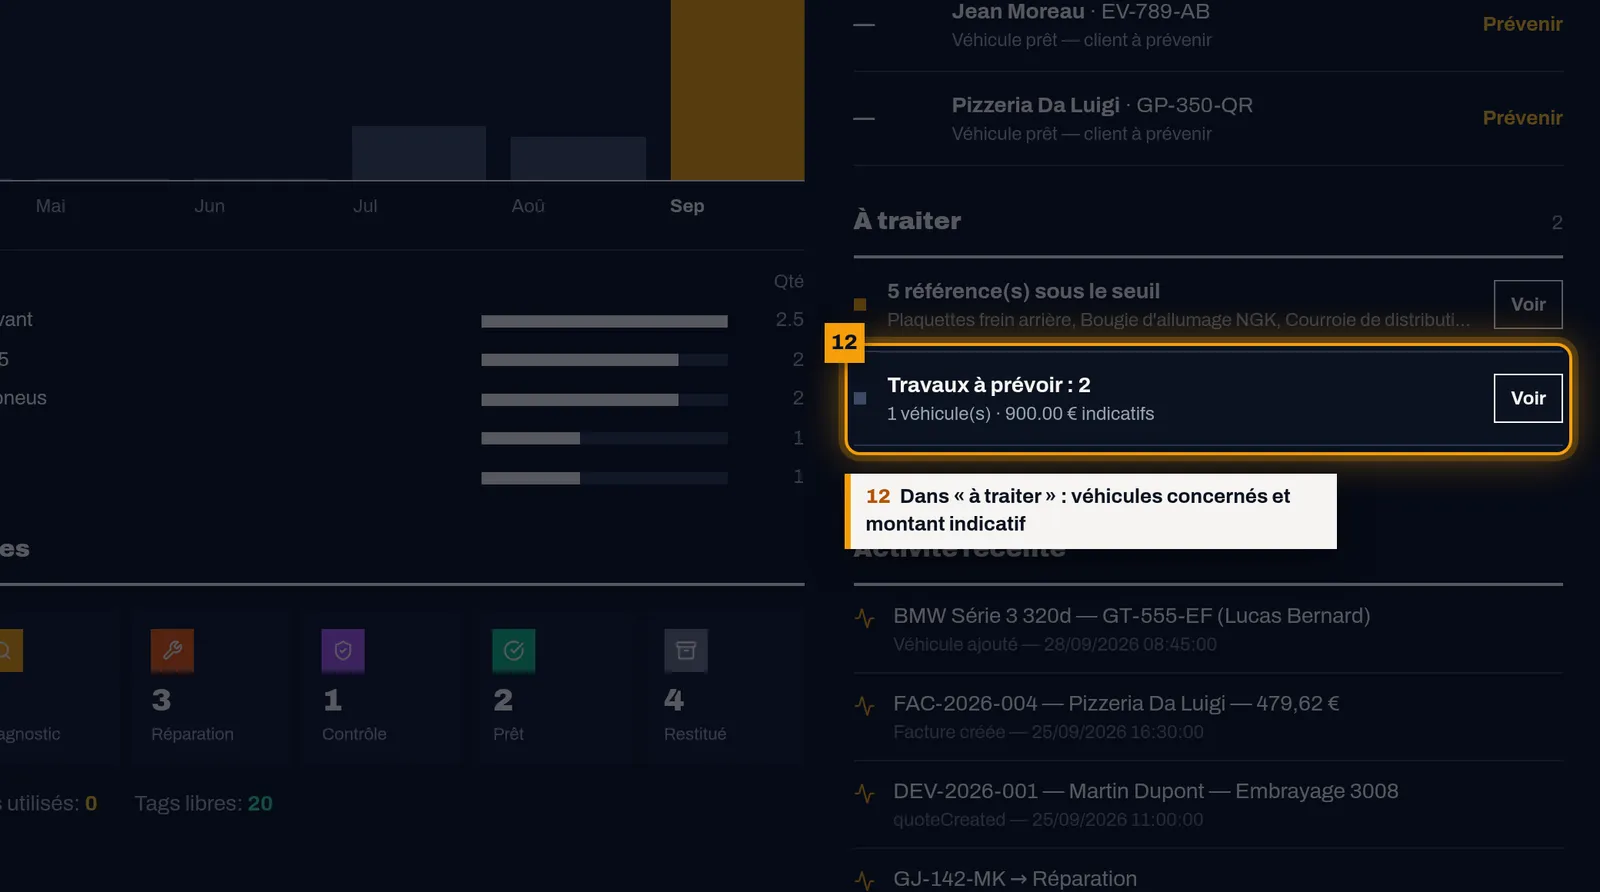Click the Jun month label
The image size is (1600, 892).
(209, 206)
